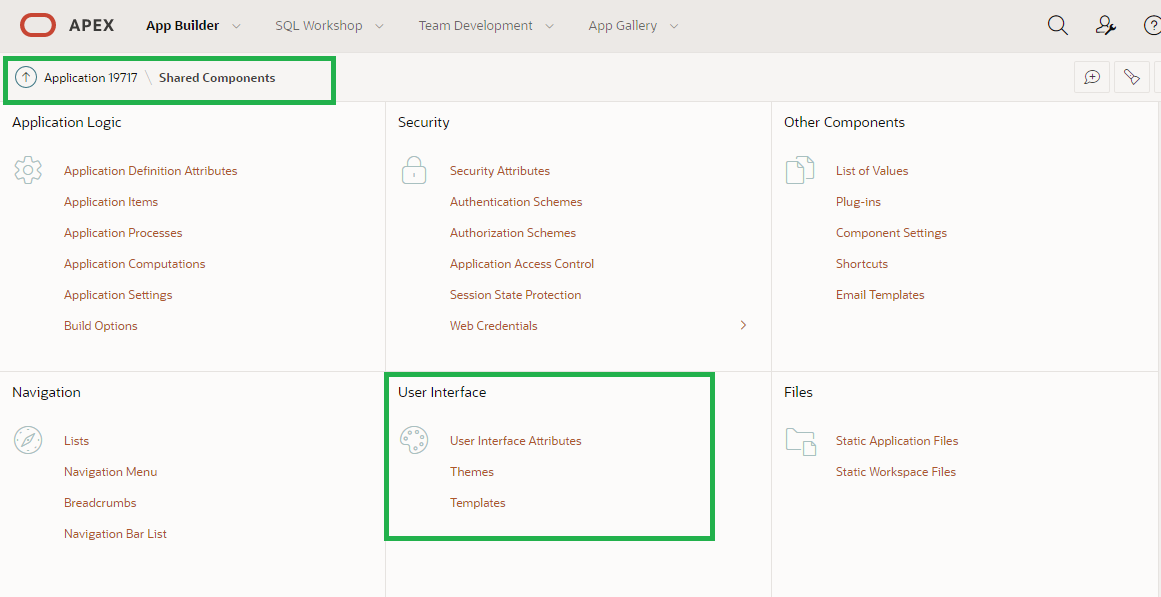This screenshot has height=597, width=1161.
Task: Click the administration user-wrench icon
Action: (1104, 25)
